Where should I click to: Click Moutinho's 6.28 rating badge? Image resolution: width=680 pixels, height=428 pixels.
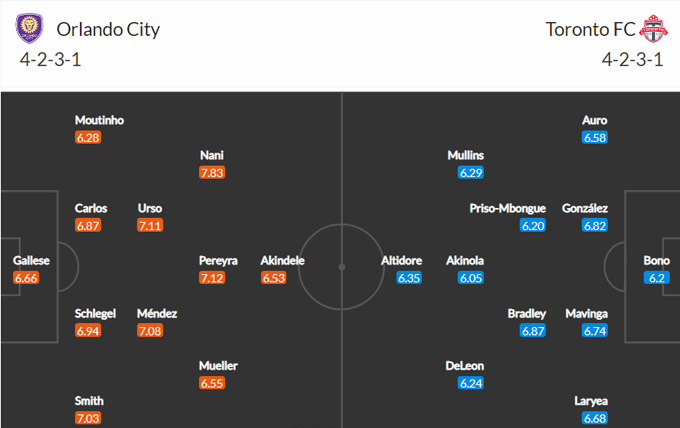[88, 138]
